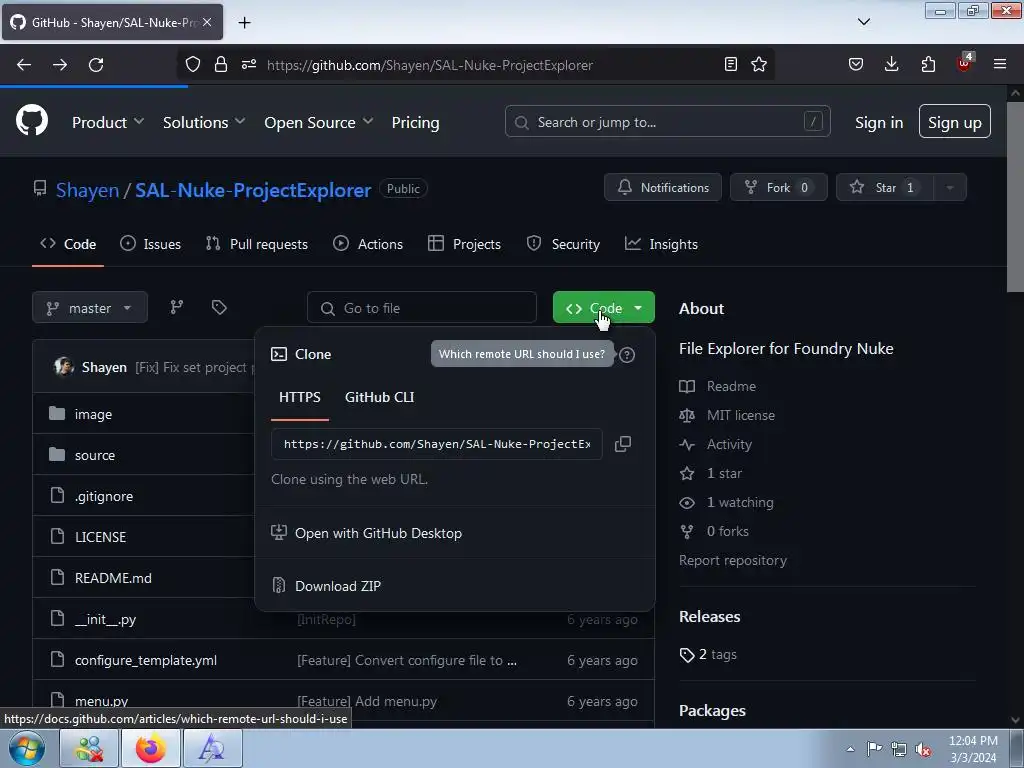
Task: View repository branches icon
Action: pyautogui.click(x=176, y=308)
